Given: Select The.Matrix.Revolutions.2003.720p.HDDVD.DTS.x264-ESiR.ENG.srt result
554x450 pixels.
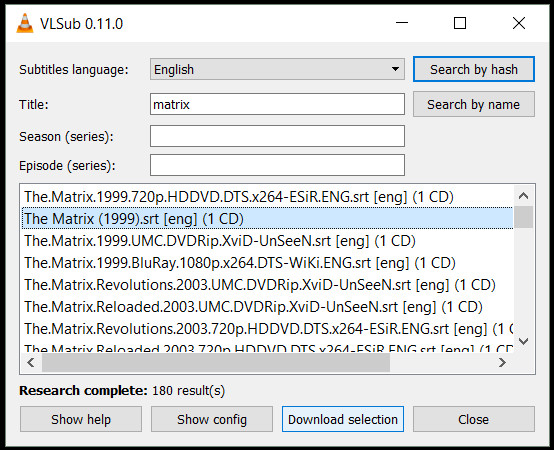Looking at the screenshot, I should click(x=267, y=329).
